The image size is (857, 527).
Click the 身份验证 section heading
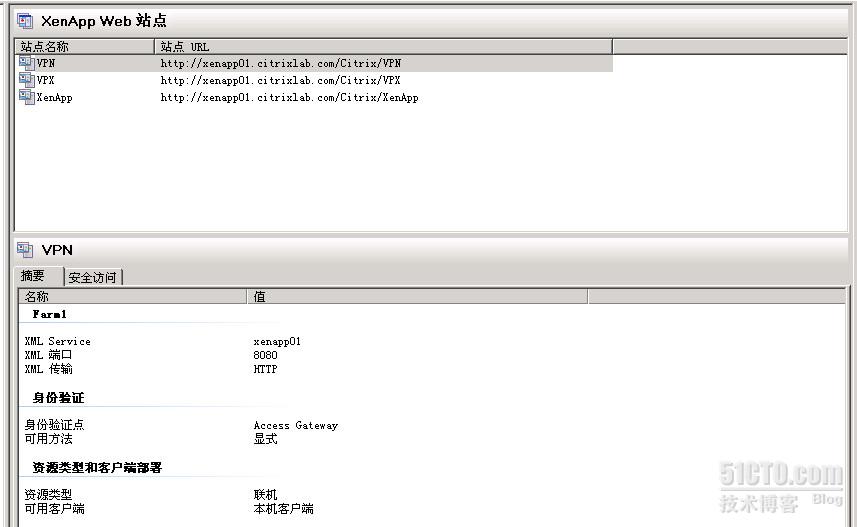tap(58, 397)
